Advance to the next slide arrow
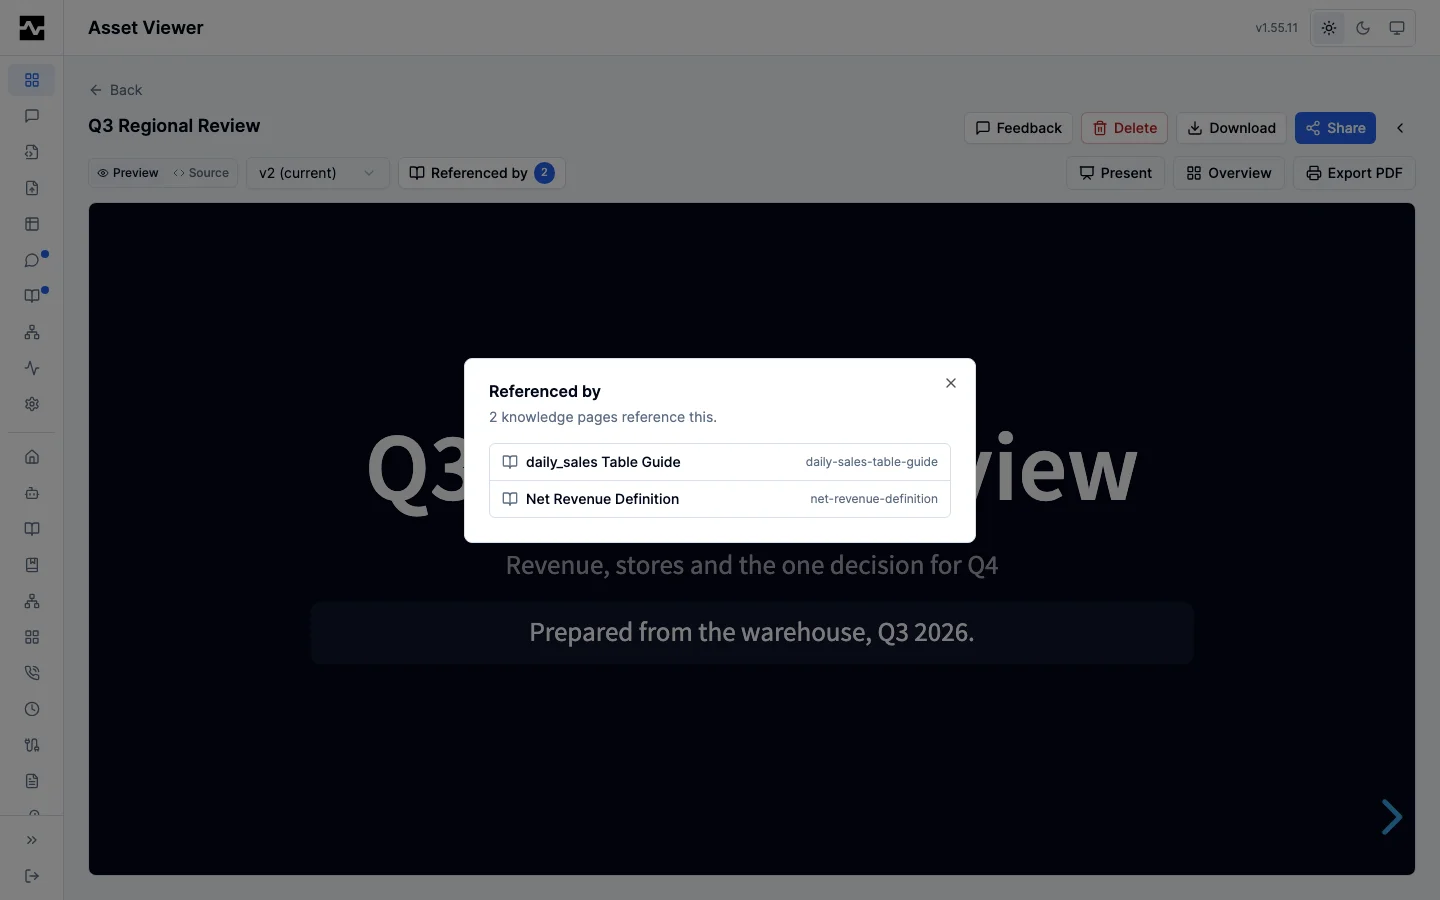 [x=1391, y=817]
